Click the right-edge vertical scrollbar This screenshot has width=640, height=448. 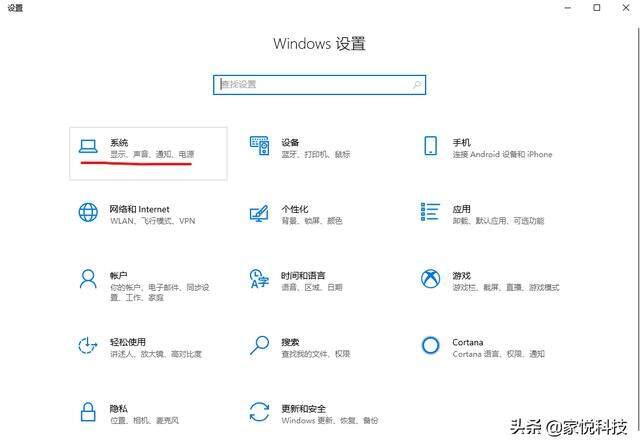pos(638,228)
